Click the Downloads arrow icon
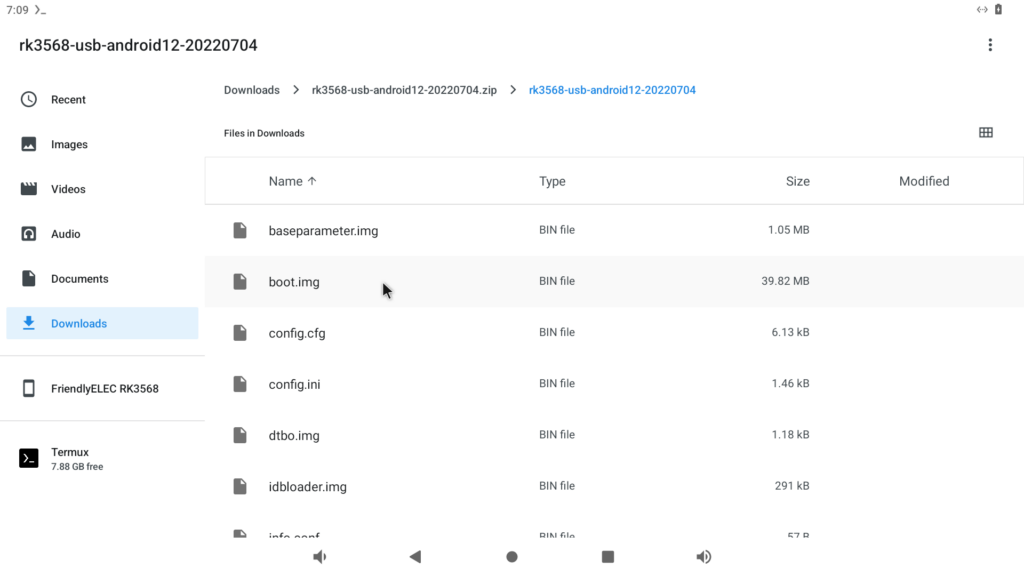Screen dimensions: 1024x576 [x=29, y=323]
